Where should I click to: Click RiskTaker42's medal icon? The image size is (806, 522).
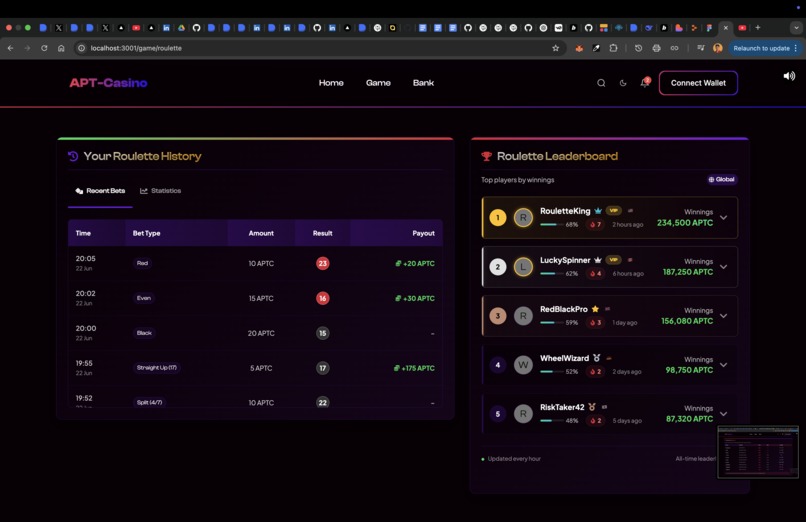click(592, 407)
